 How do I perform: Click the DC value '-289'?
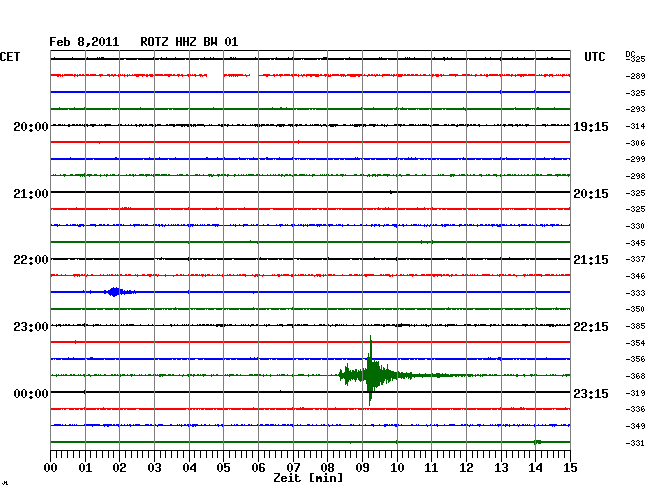click(x=635, y=76)
